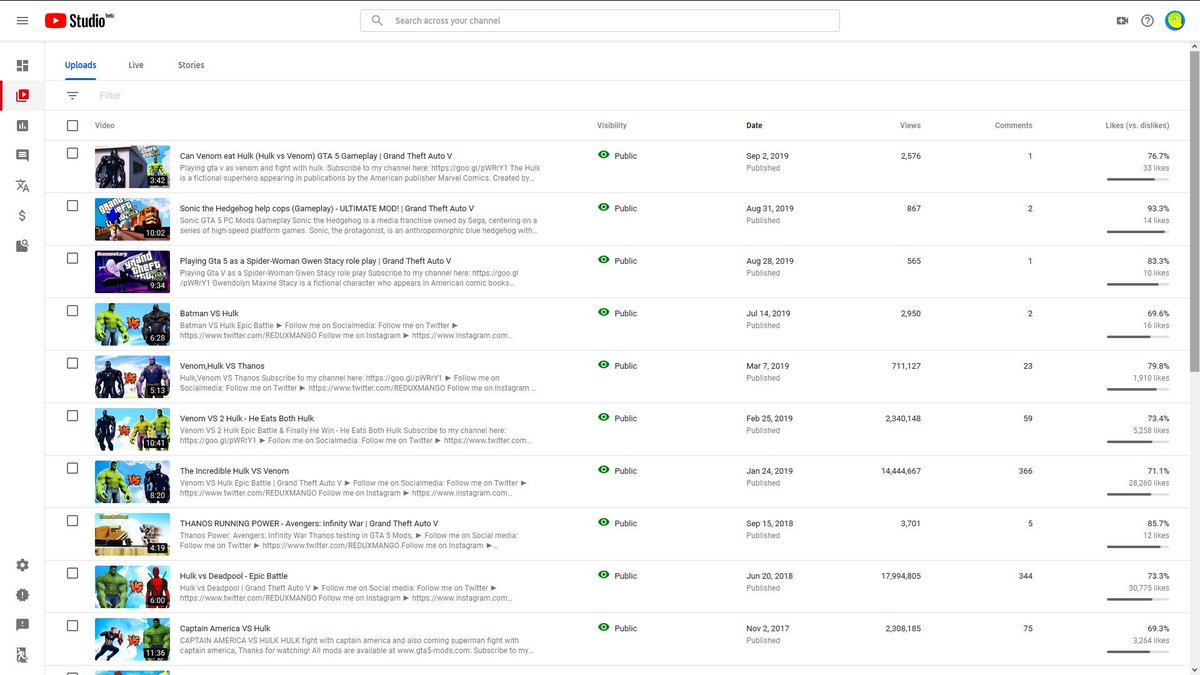1200x675 pixels.
Task: Check the Spider-Woman Gwen Stacy video row
Action: point(72,258)
